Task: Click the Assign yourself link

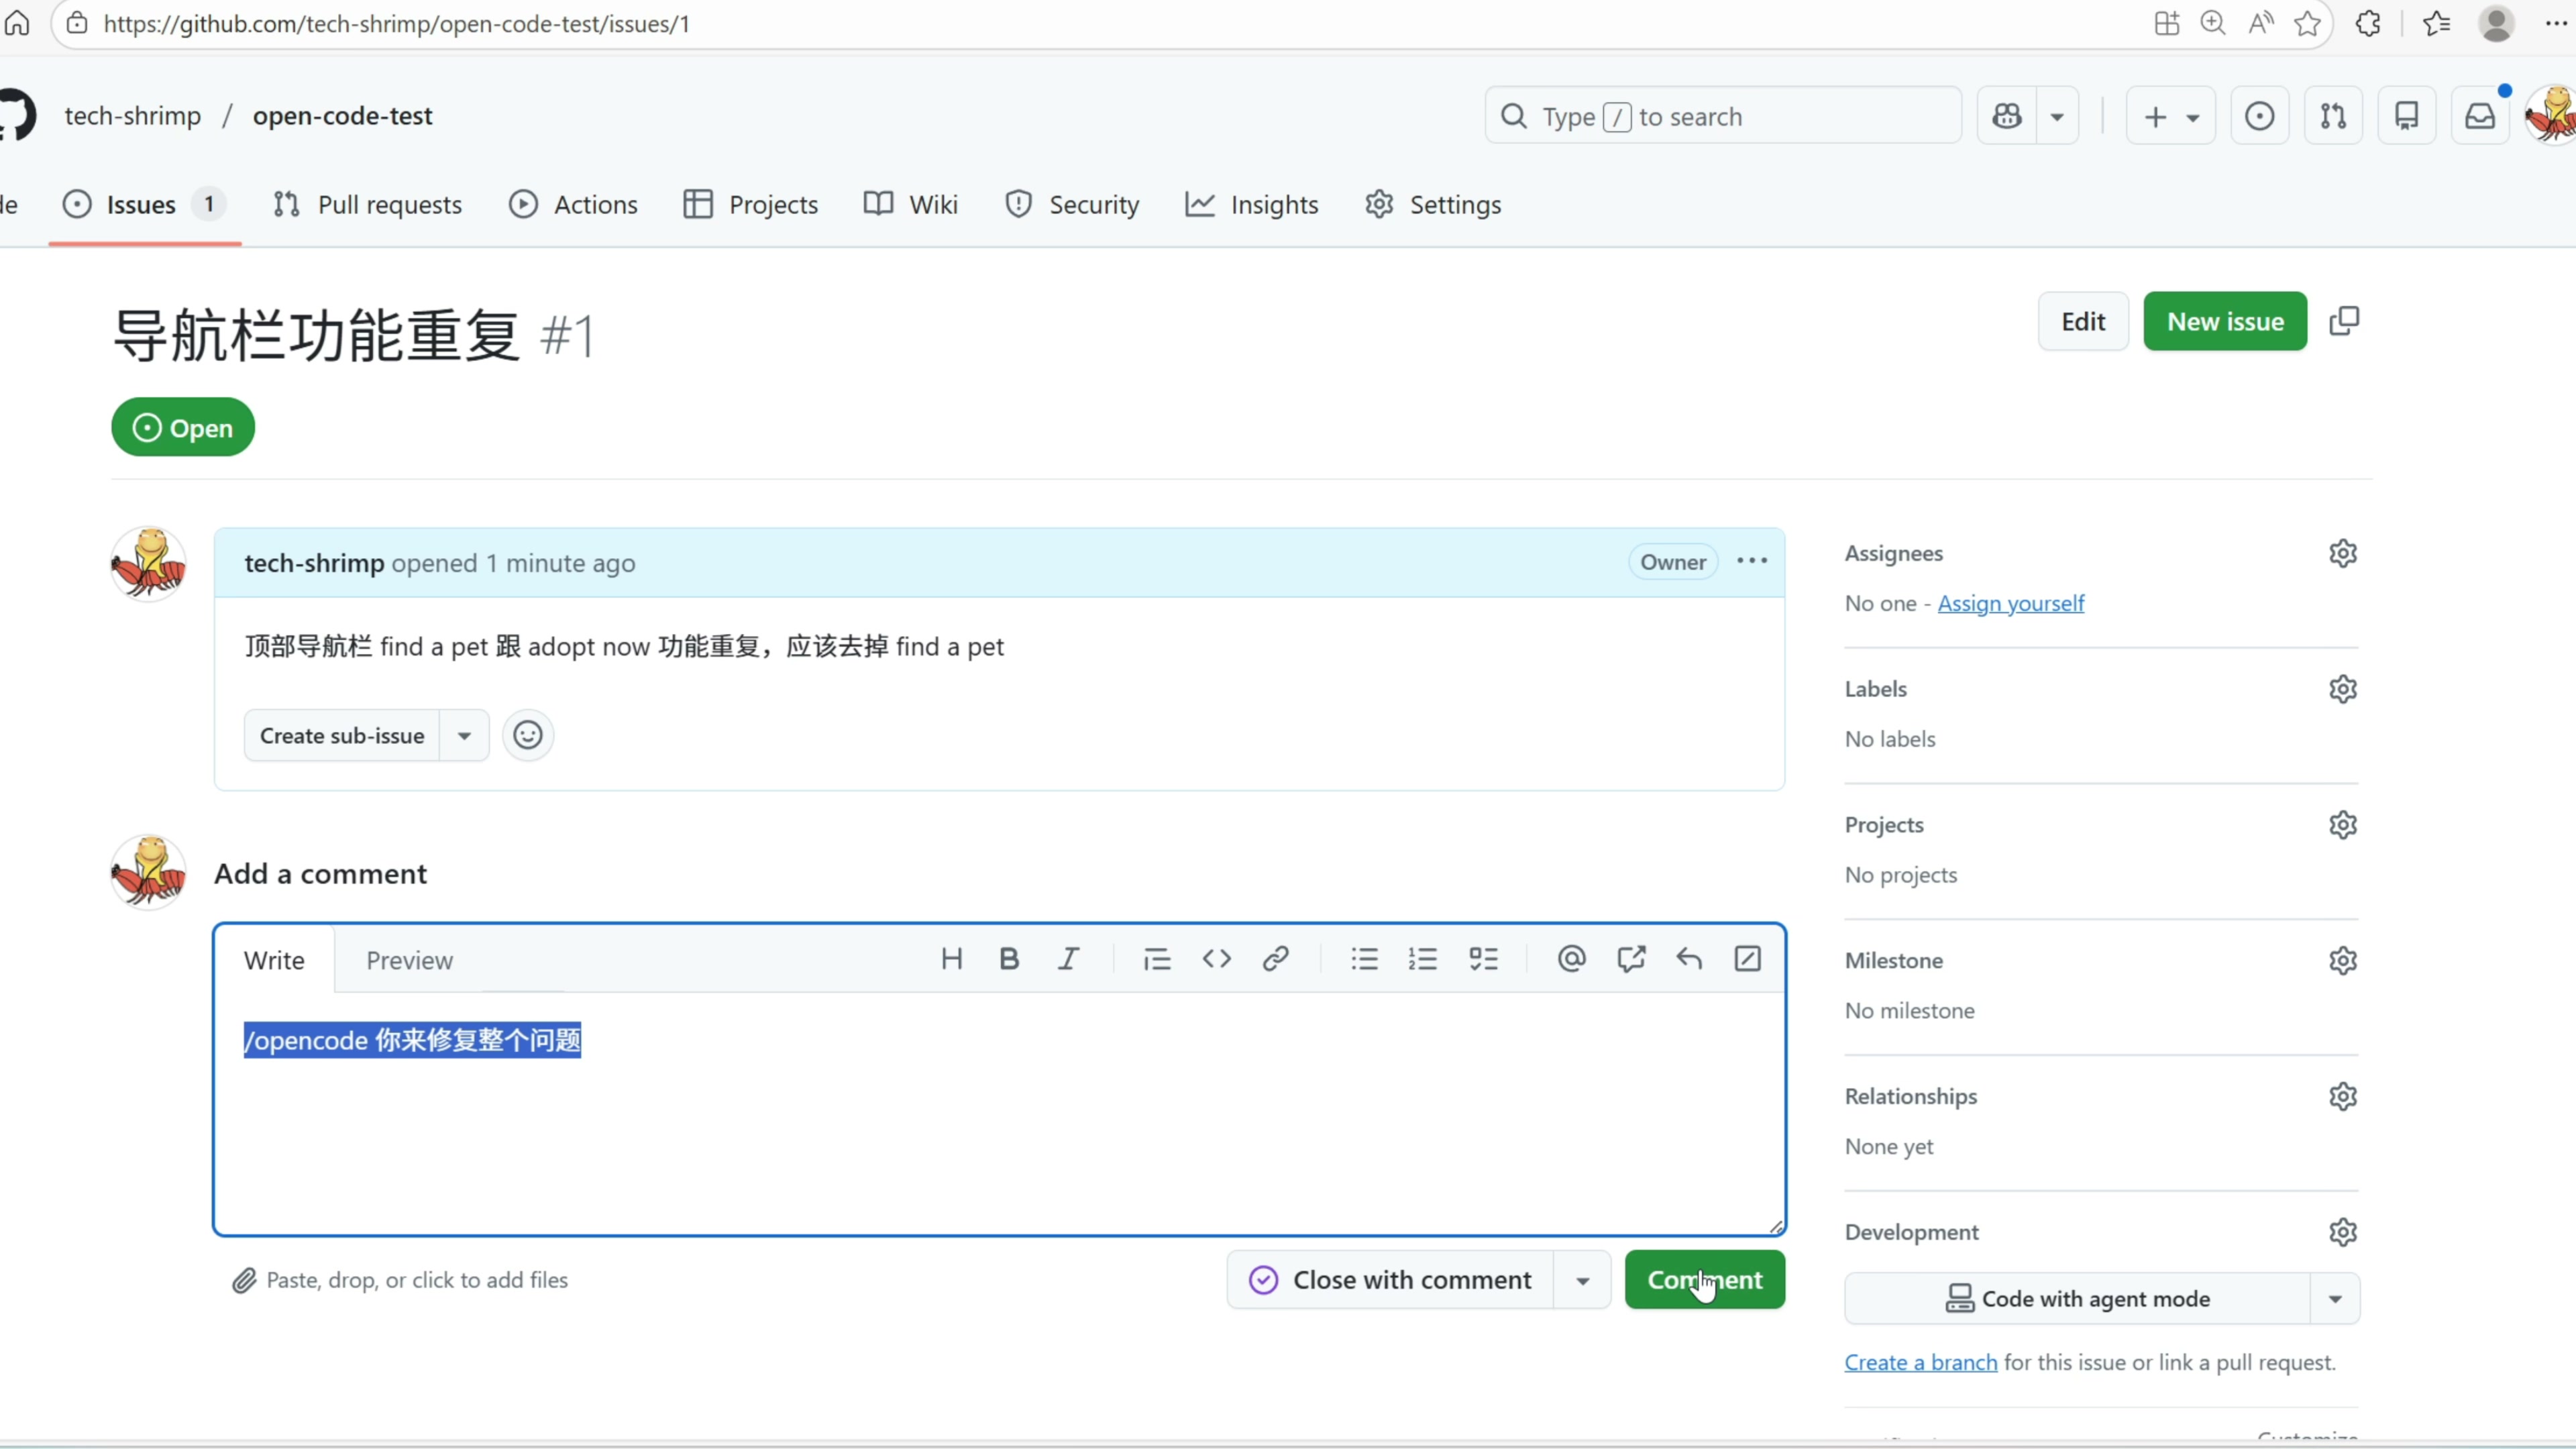Action: pyautogui.click(x=2010, y=603)
